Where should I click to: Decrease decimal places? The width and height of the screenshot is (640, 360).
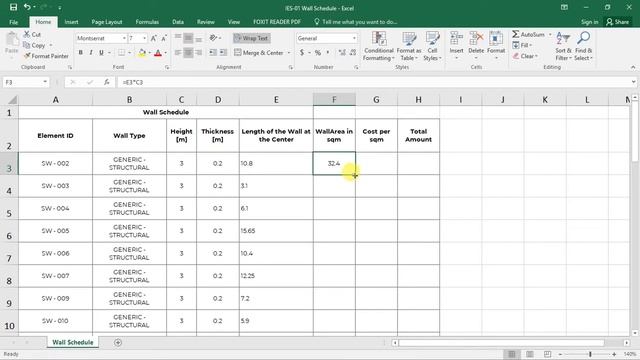(353, 53)
